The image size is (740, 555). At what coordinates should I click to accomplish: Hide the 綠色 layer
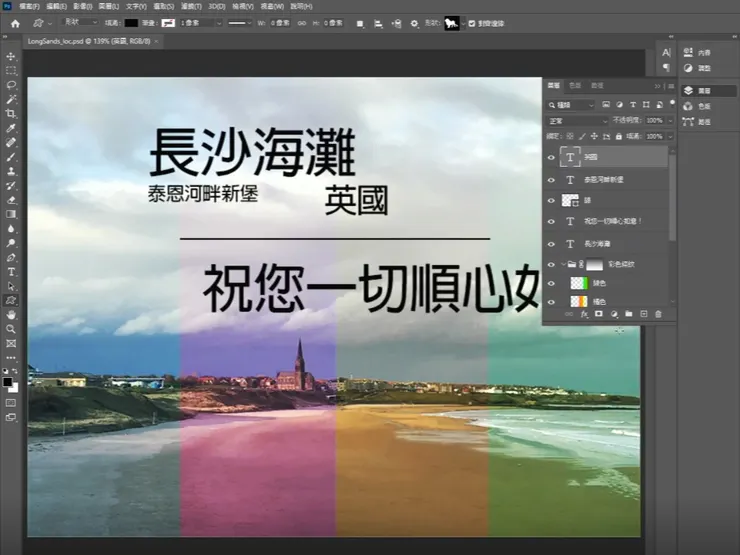click(551, 283)
